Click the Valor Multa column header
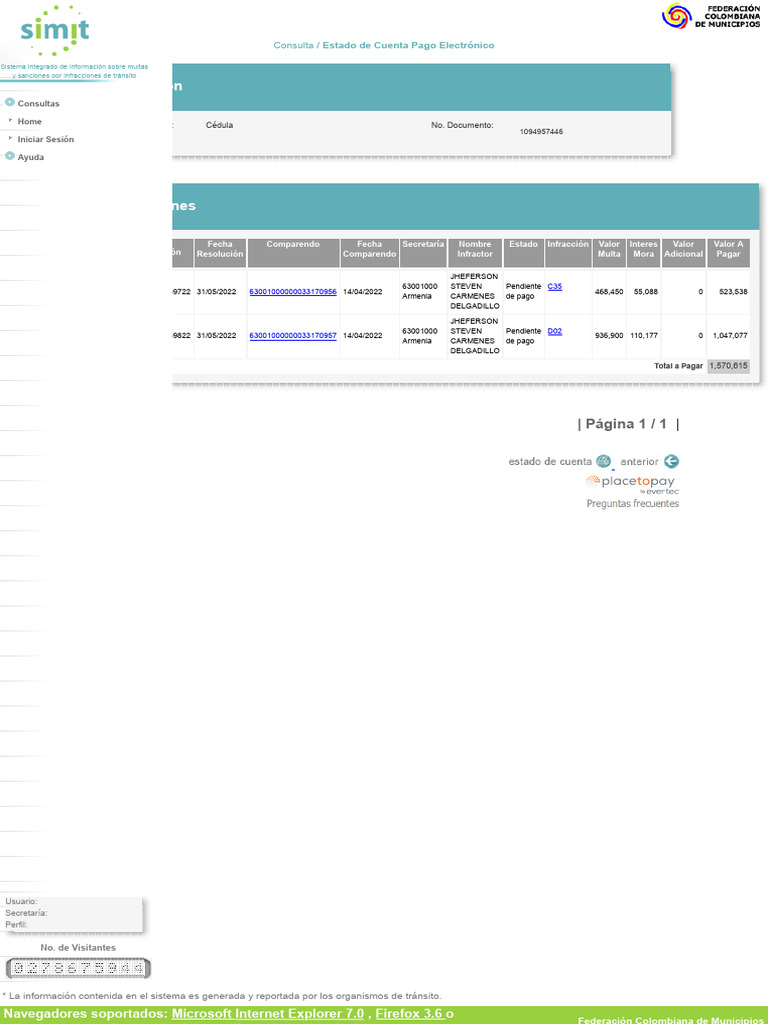 coord(609,253)
